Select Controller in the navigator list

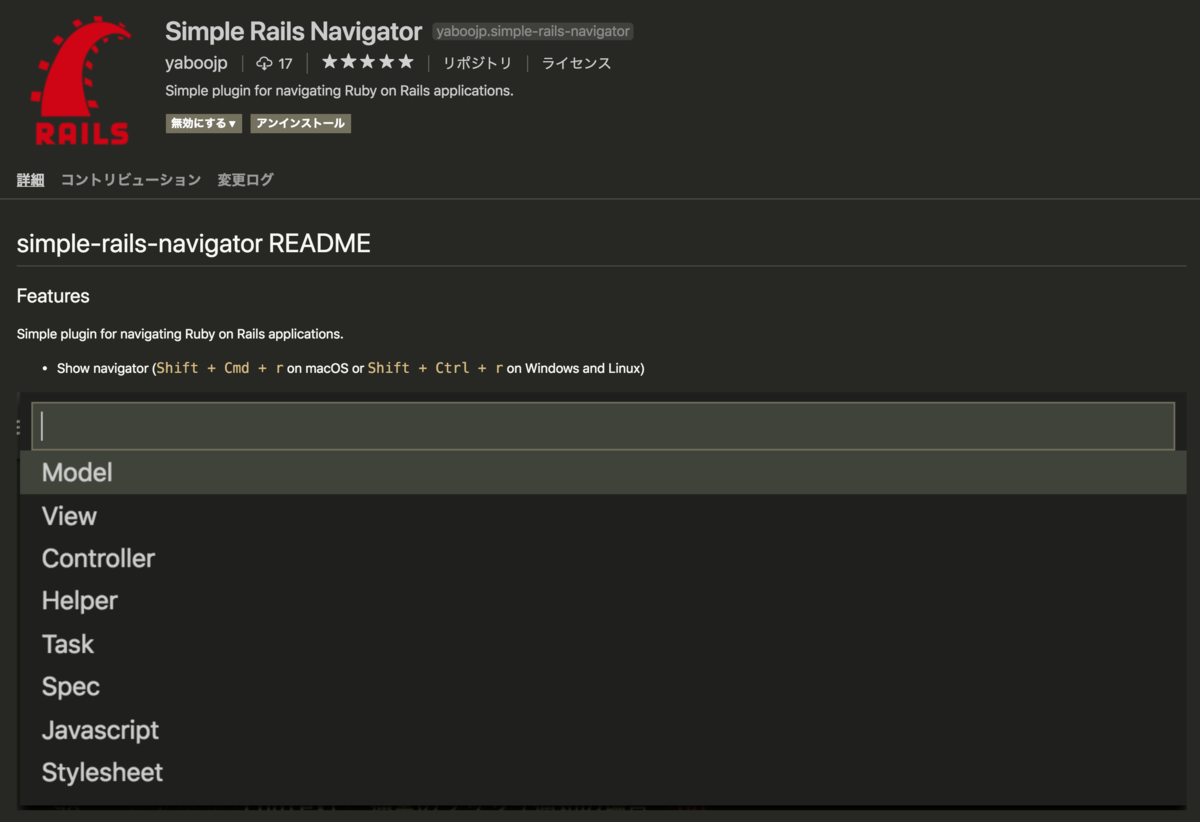tap(603, 558)
